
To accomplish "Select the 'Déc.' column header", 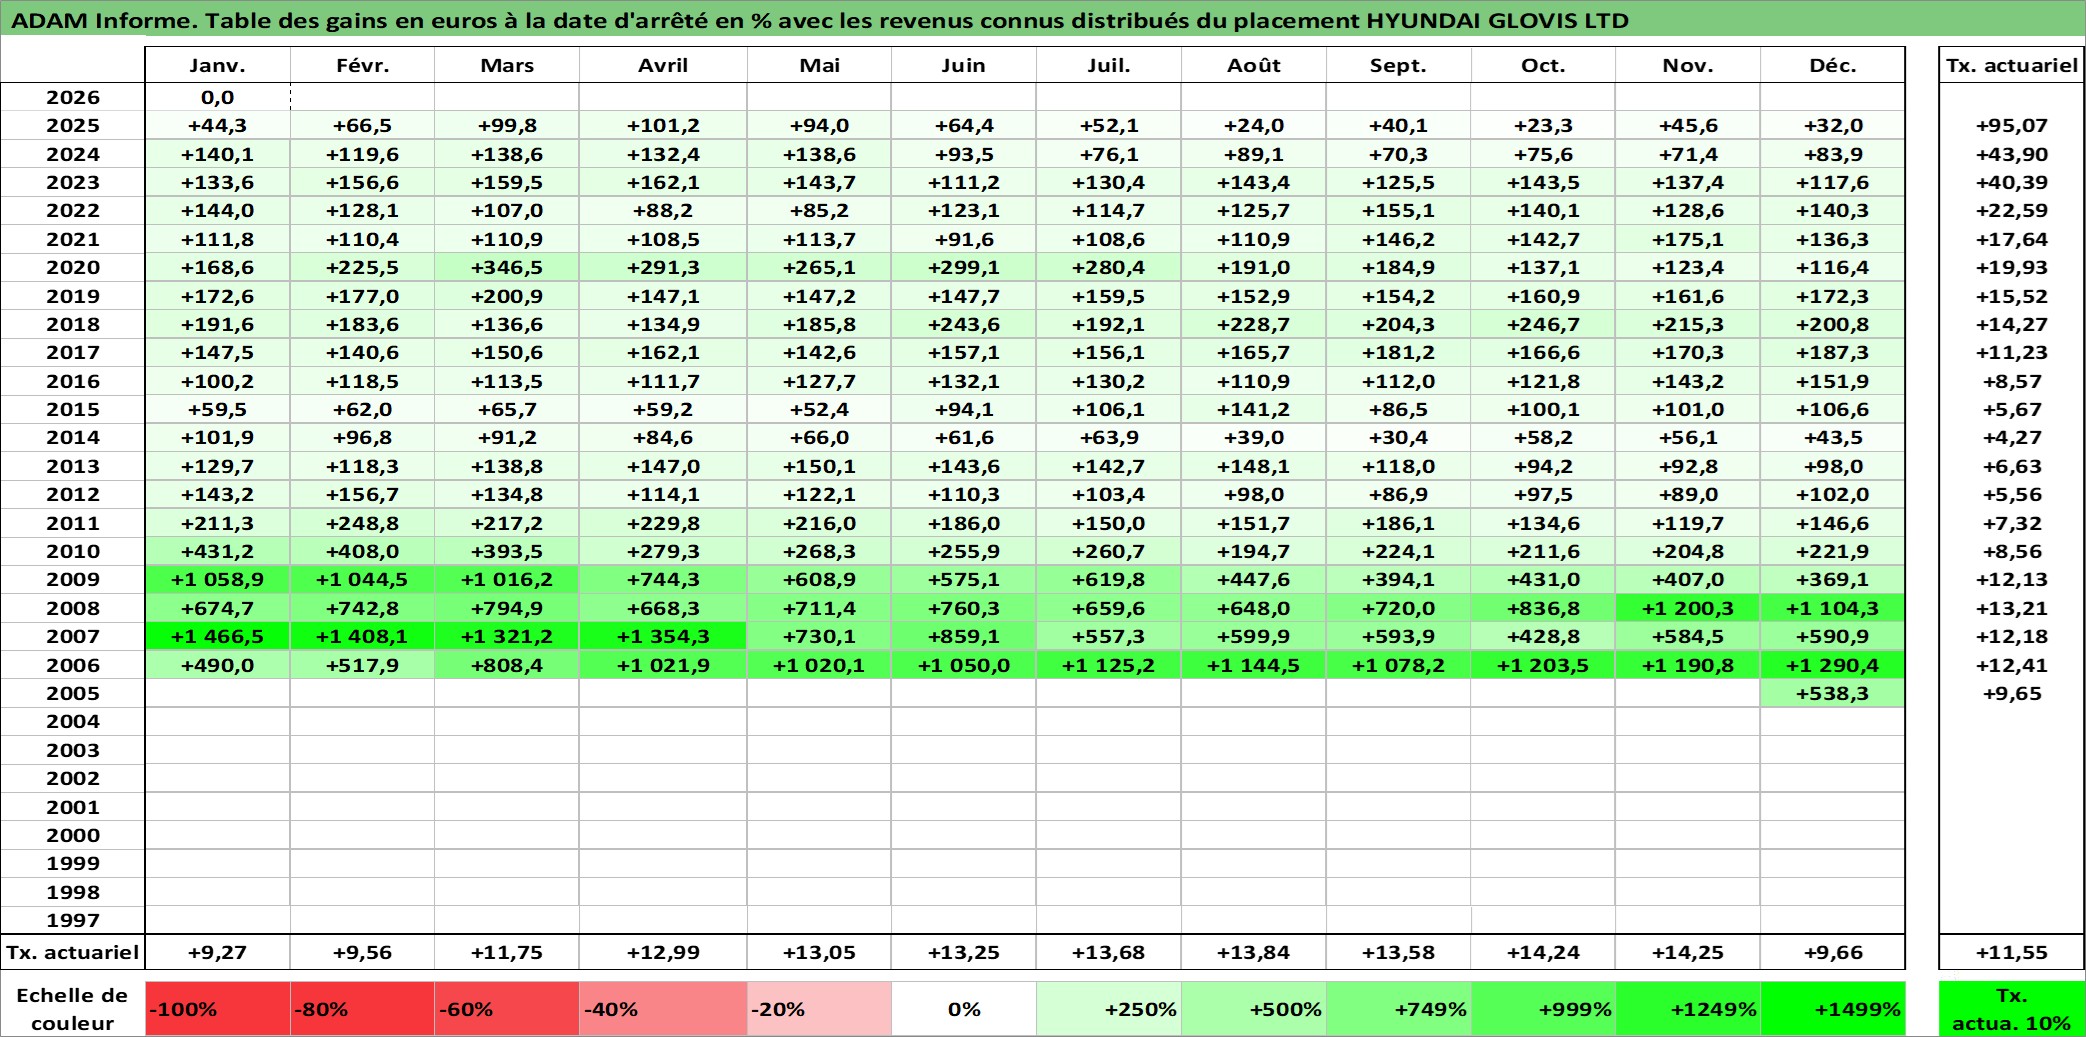I will click(1833, 65).
